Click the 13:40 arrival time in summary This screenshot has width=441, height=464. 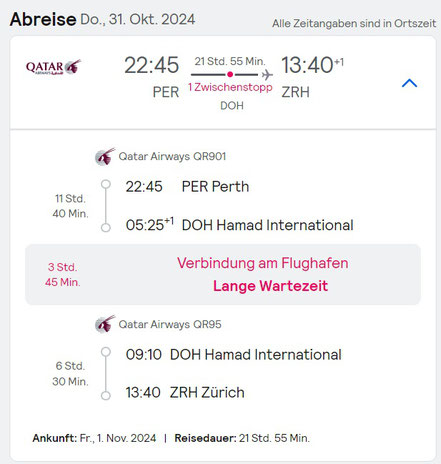pyautogui.click(x=307, y=65)
